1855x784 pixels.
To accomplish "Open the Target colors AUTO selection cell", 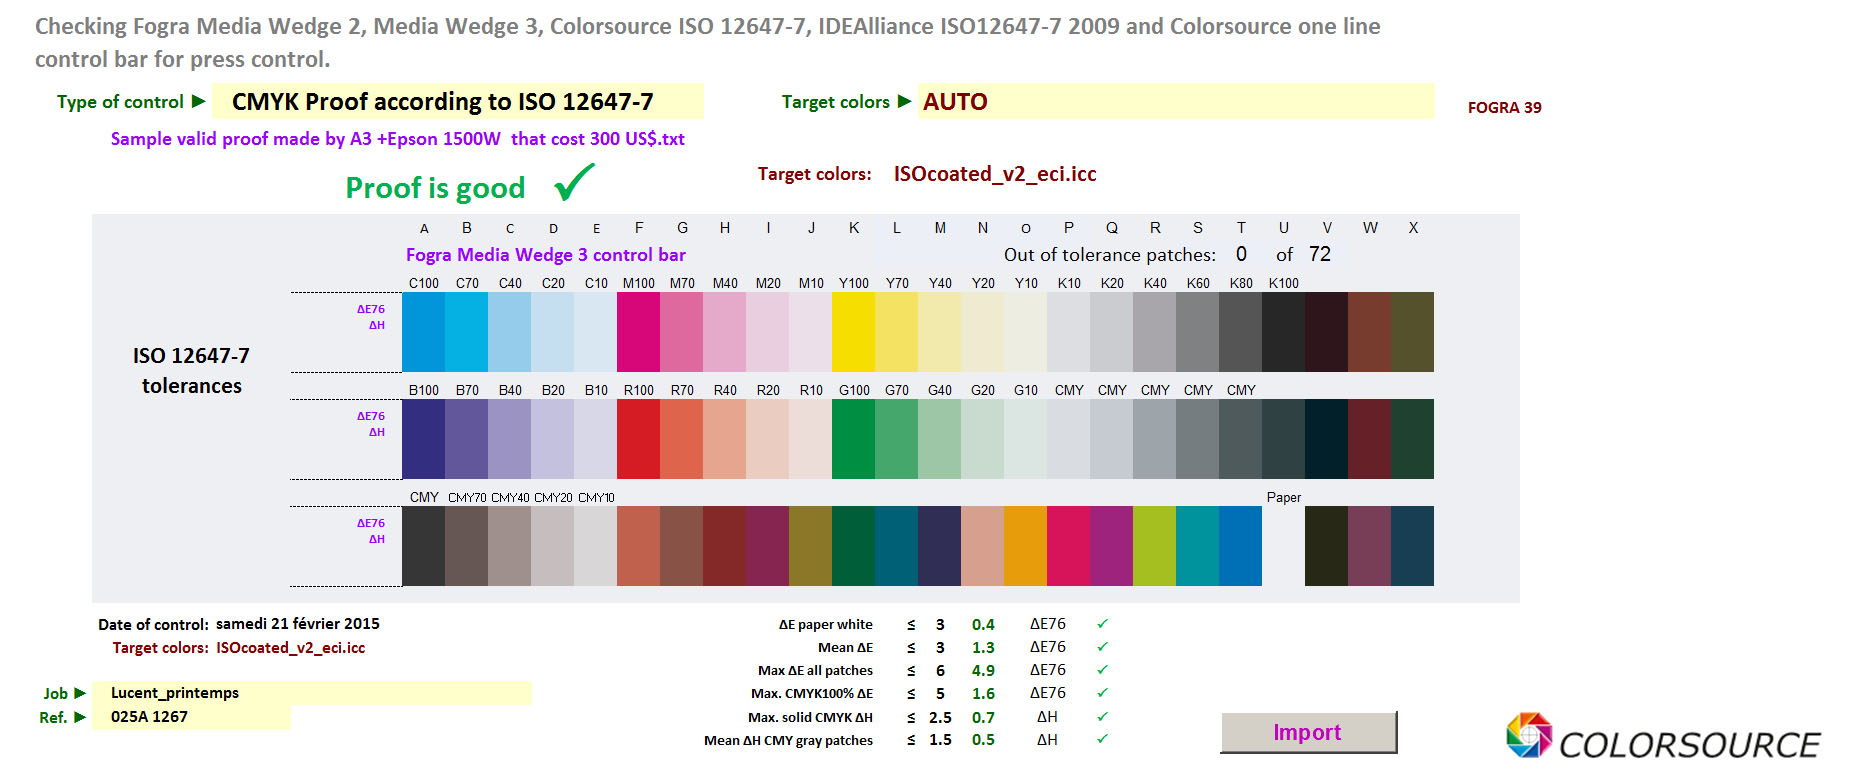I will pos(1177,101).
